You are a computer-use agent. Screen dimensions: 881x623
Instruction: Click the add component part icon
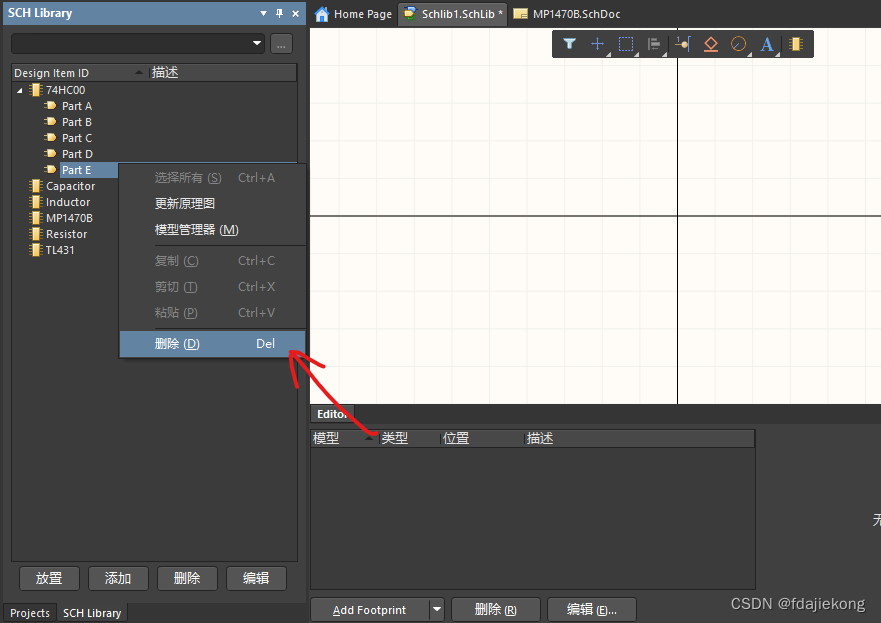point(796,44)
